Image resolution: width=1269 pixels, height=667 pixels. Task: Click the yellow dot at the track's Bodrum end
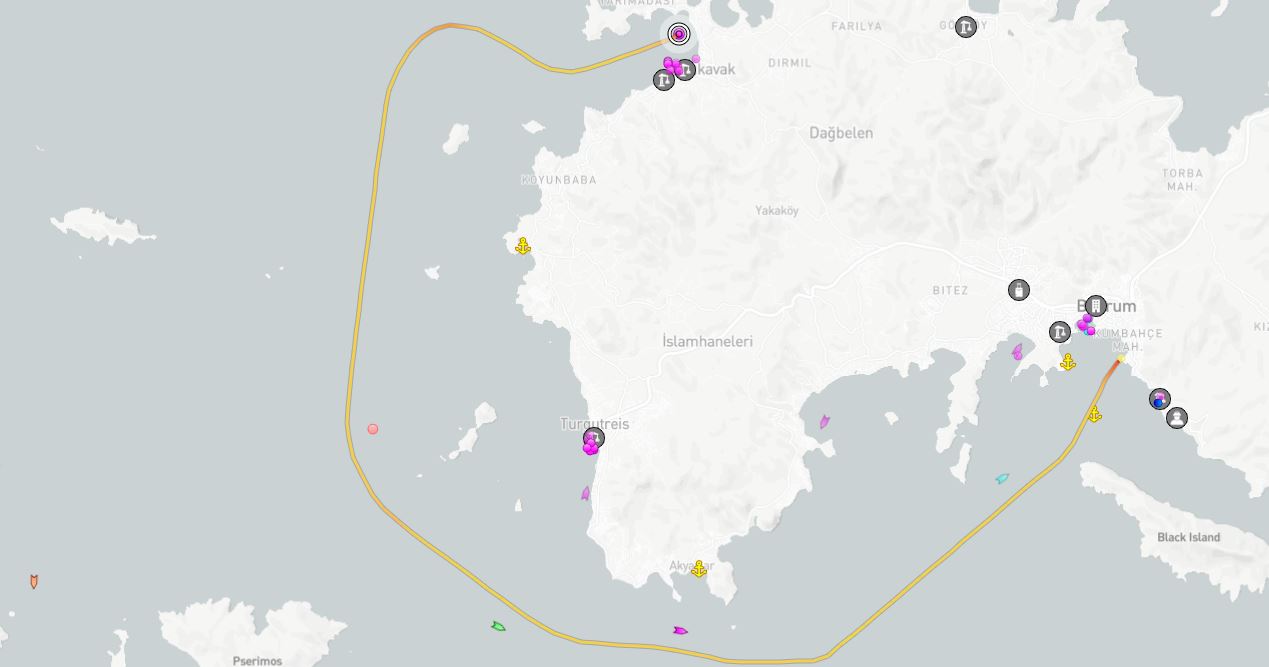point(1121,359)
